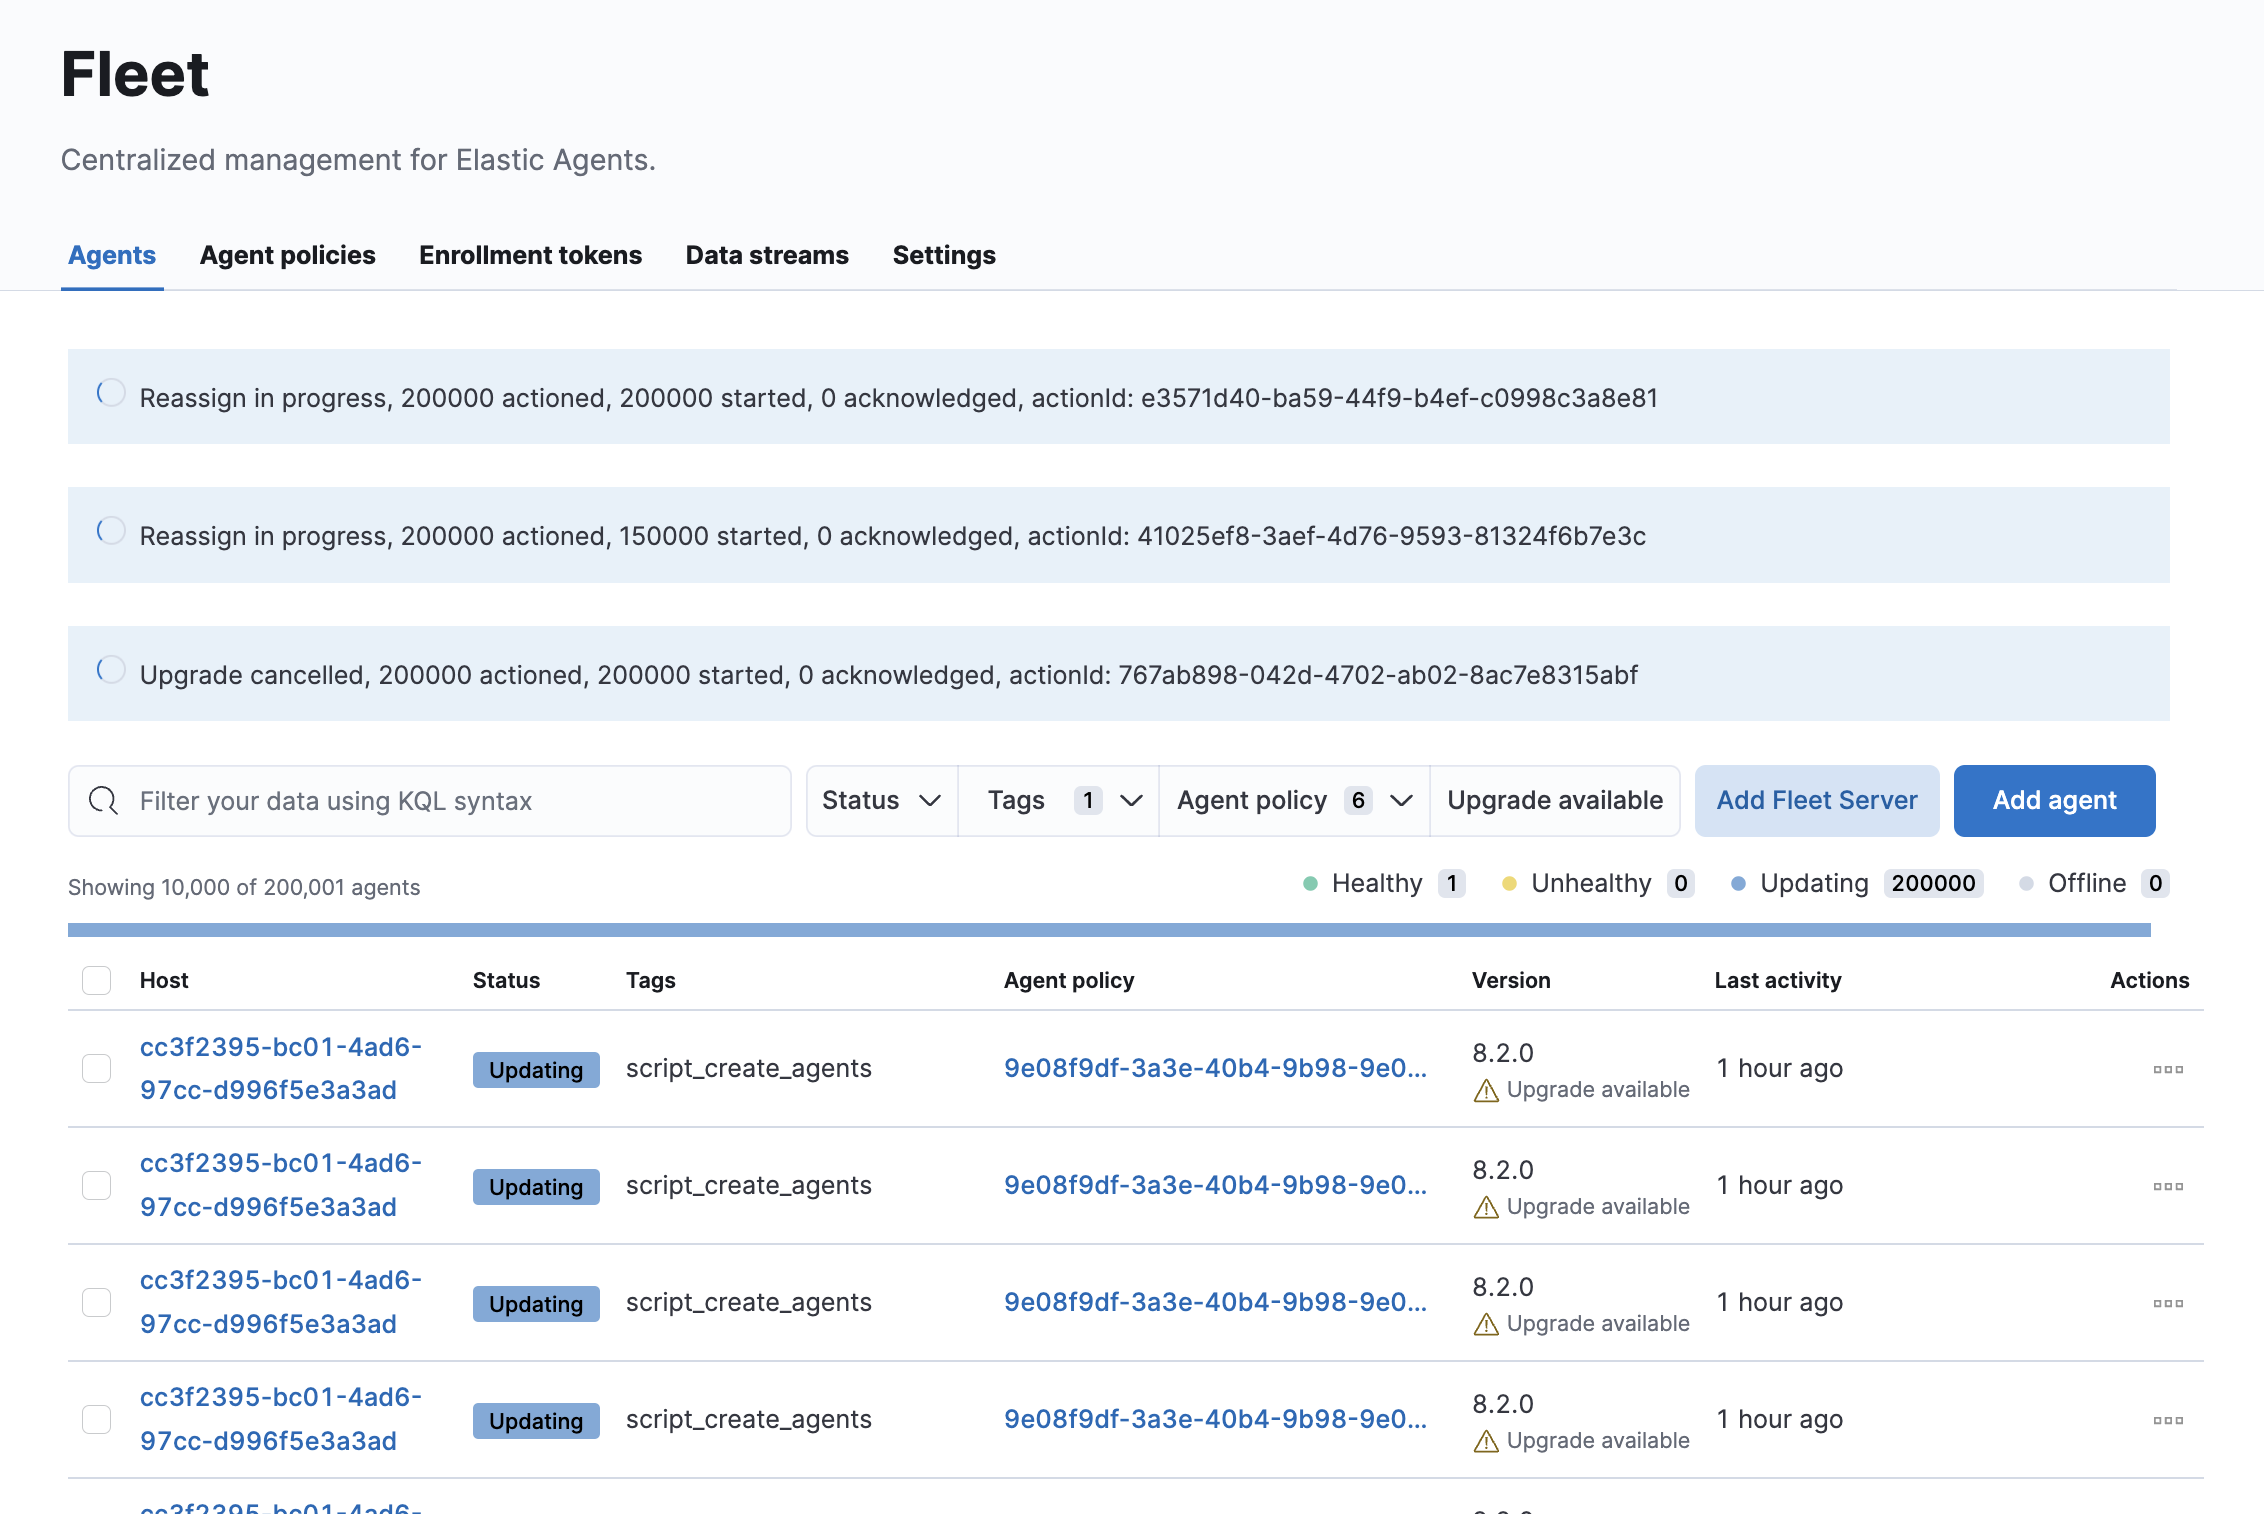Check the first agent row checkbox
This screenshot has height=1514, width=2264.
97,1068
